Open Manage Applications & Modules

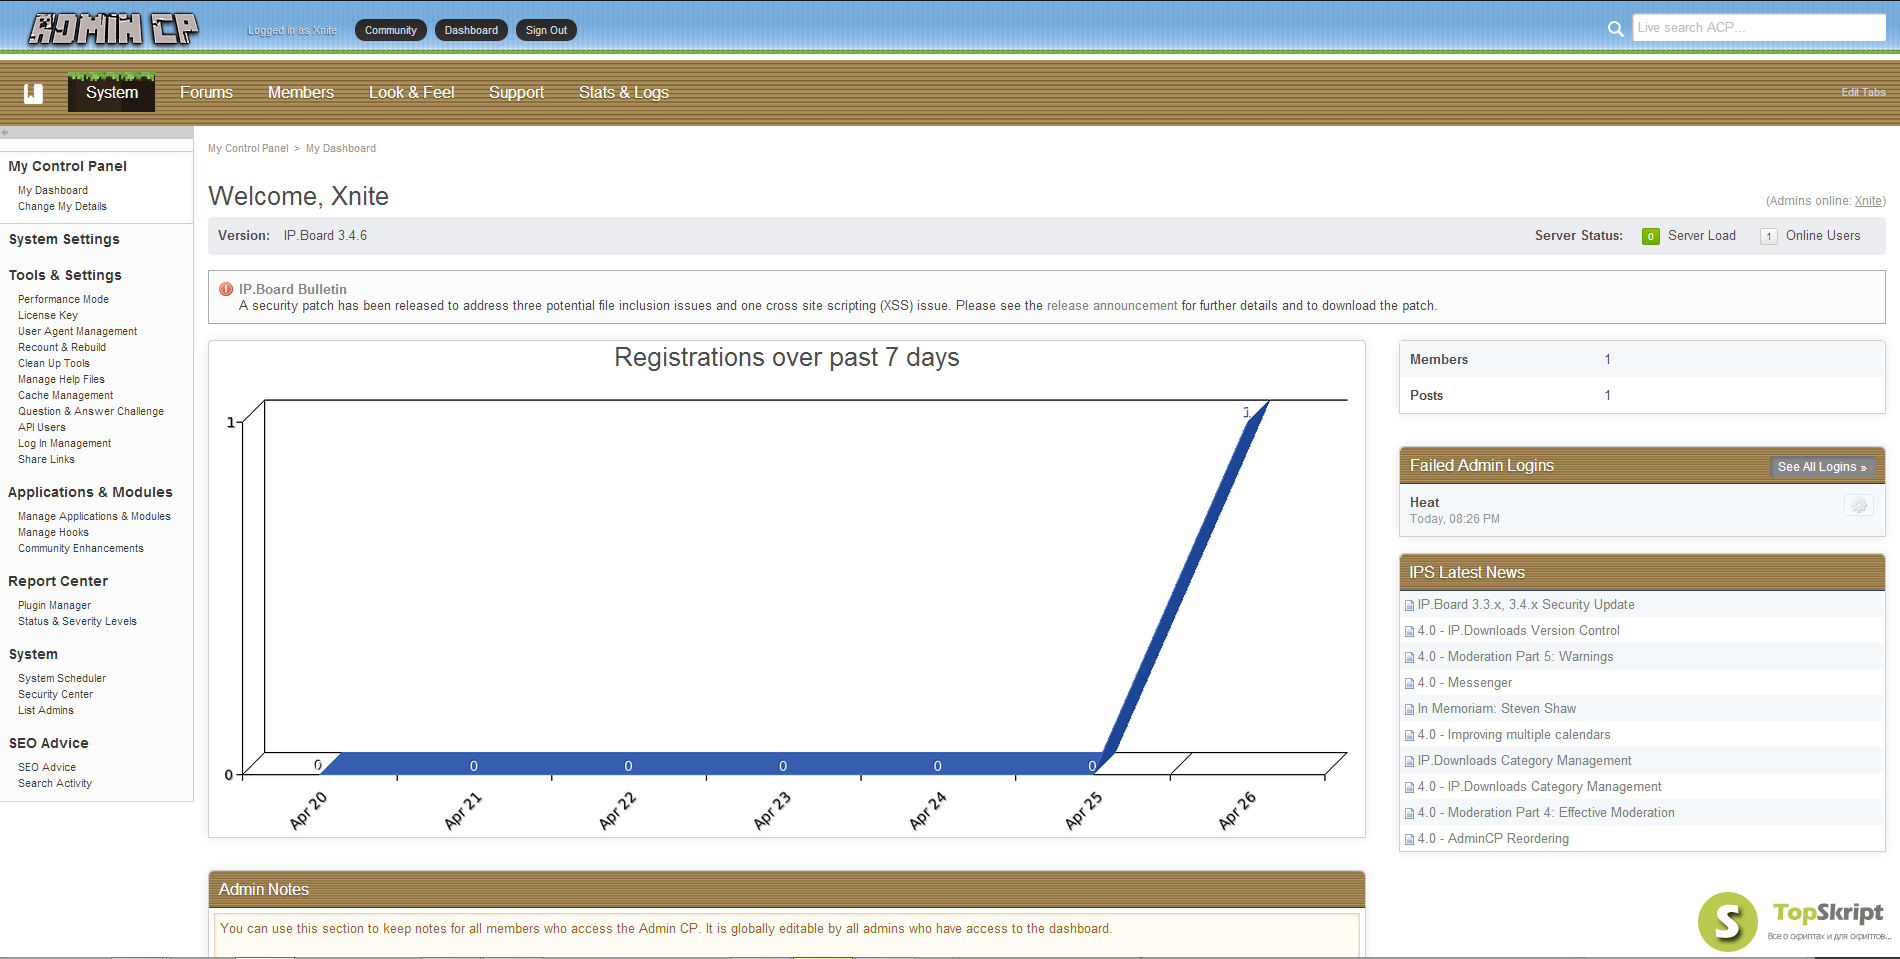point(94,516)
